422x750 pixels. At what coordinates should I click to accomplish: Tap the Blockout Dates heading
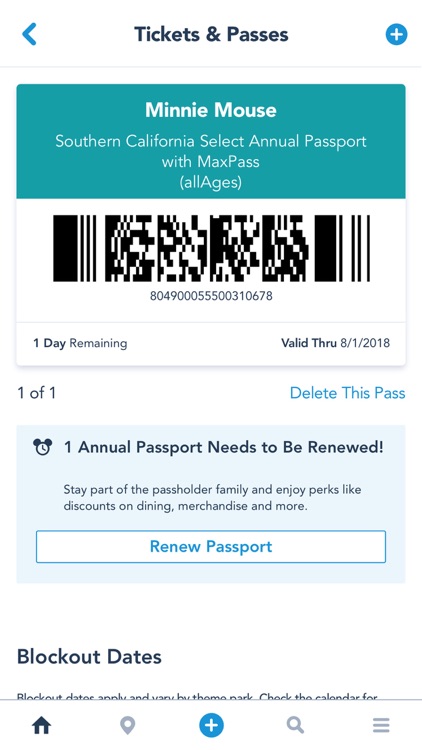pyautogui.click(x=89, y=657)
